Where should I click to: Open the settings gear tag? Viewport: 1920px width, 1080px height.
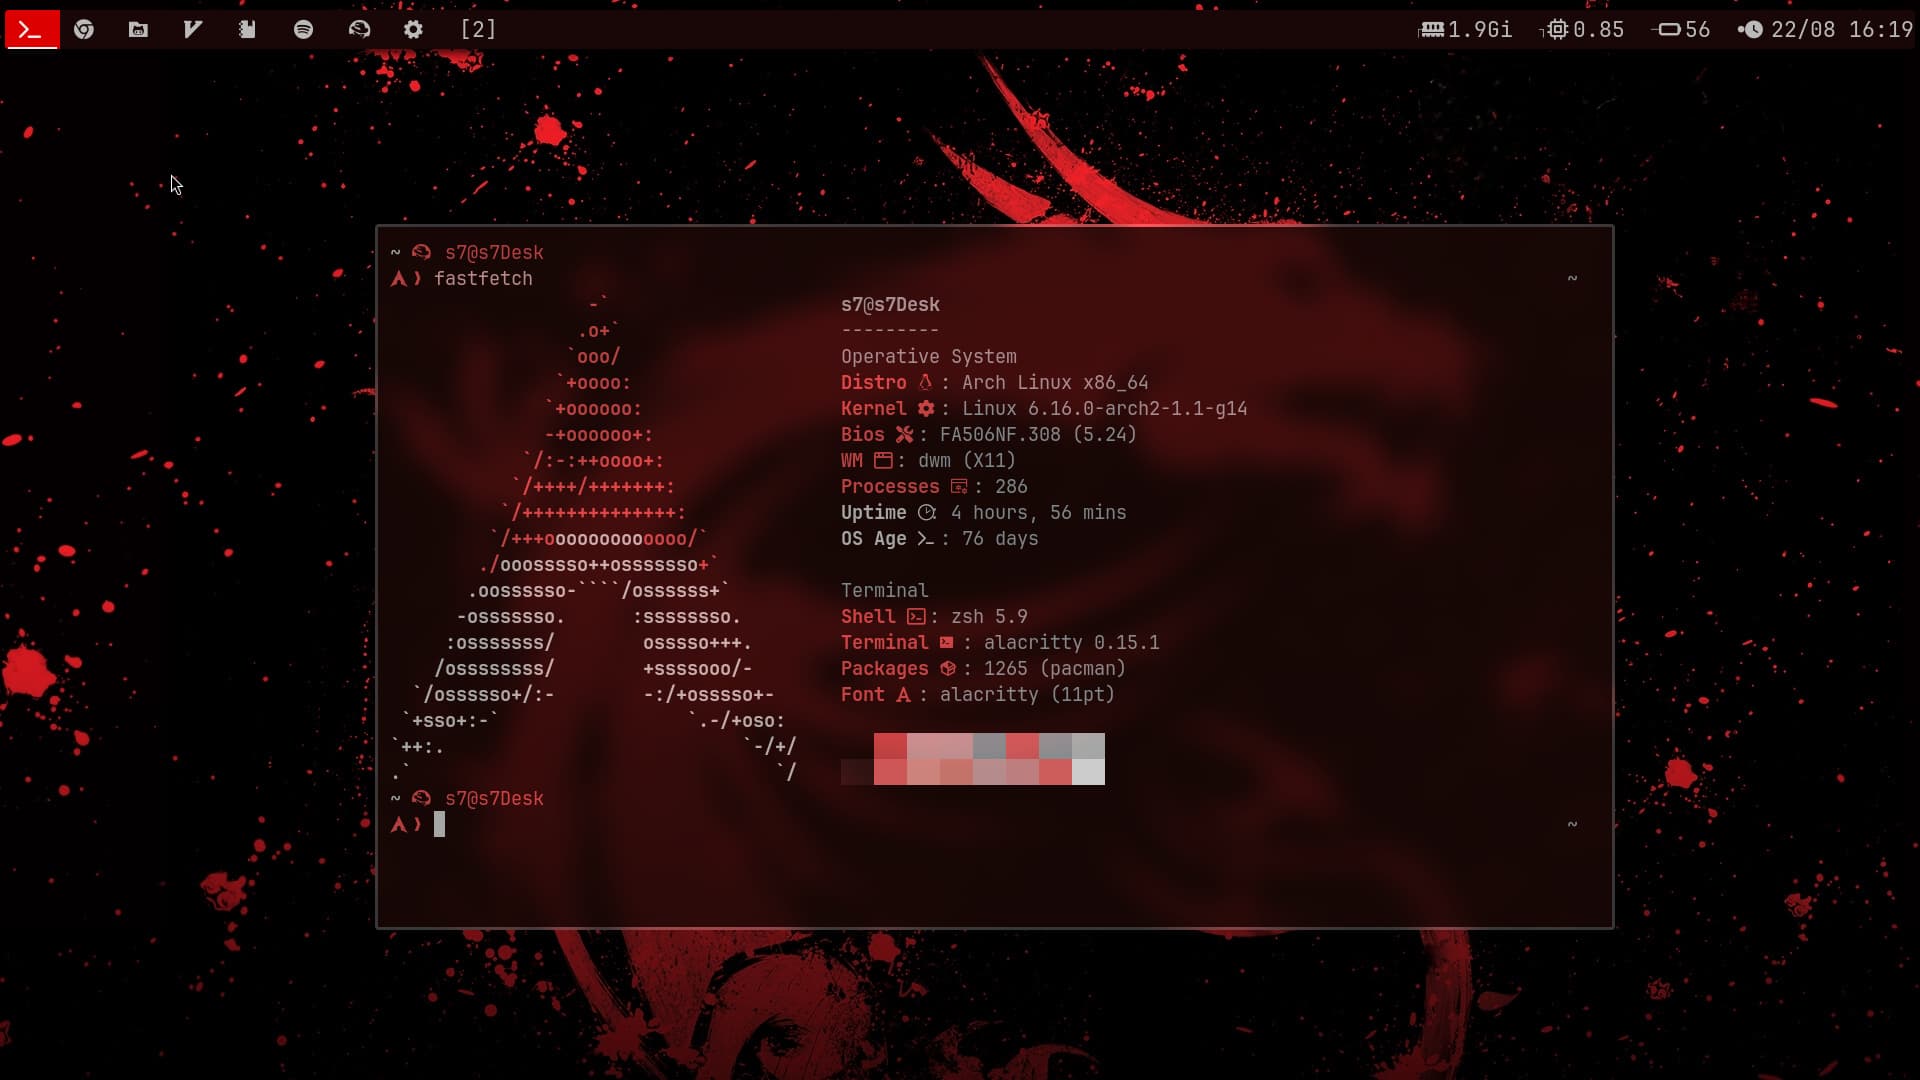coord(413,30)
